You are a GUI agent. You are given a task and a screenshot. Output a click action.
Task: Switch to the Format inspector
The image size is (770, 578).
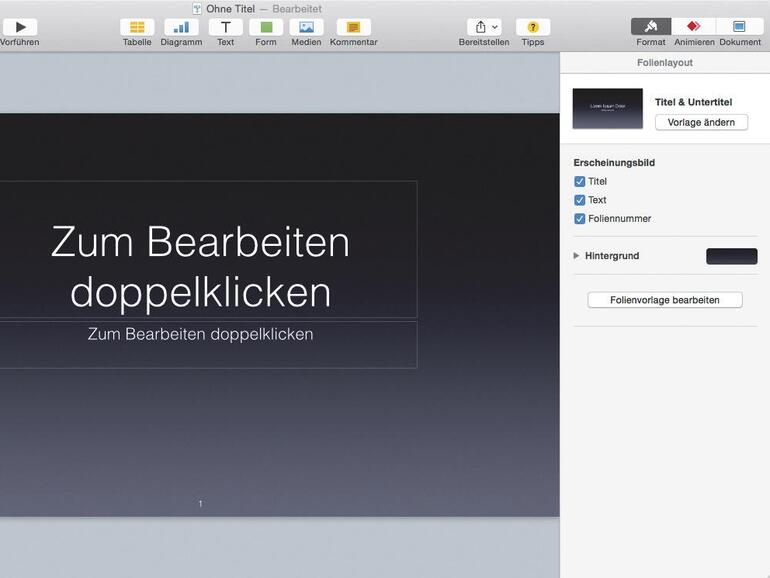651,27
